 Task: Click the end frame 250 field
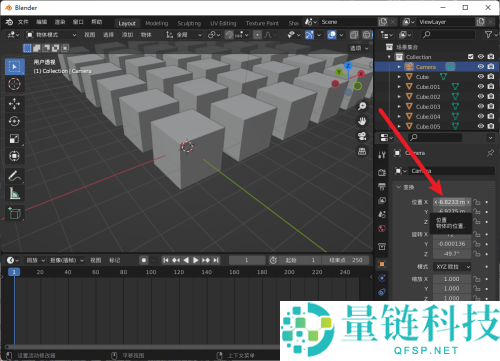346,260
